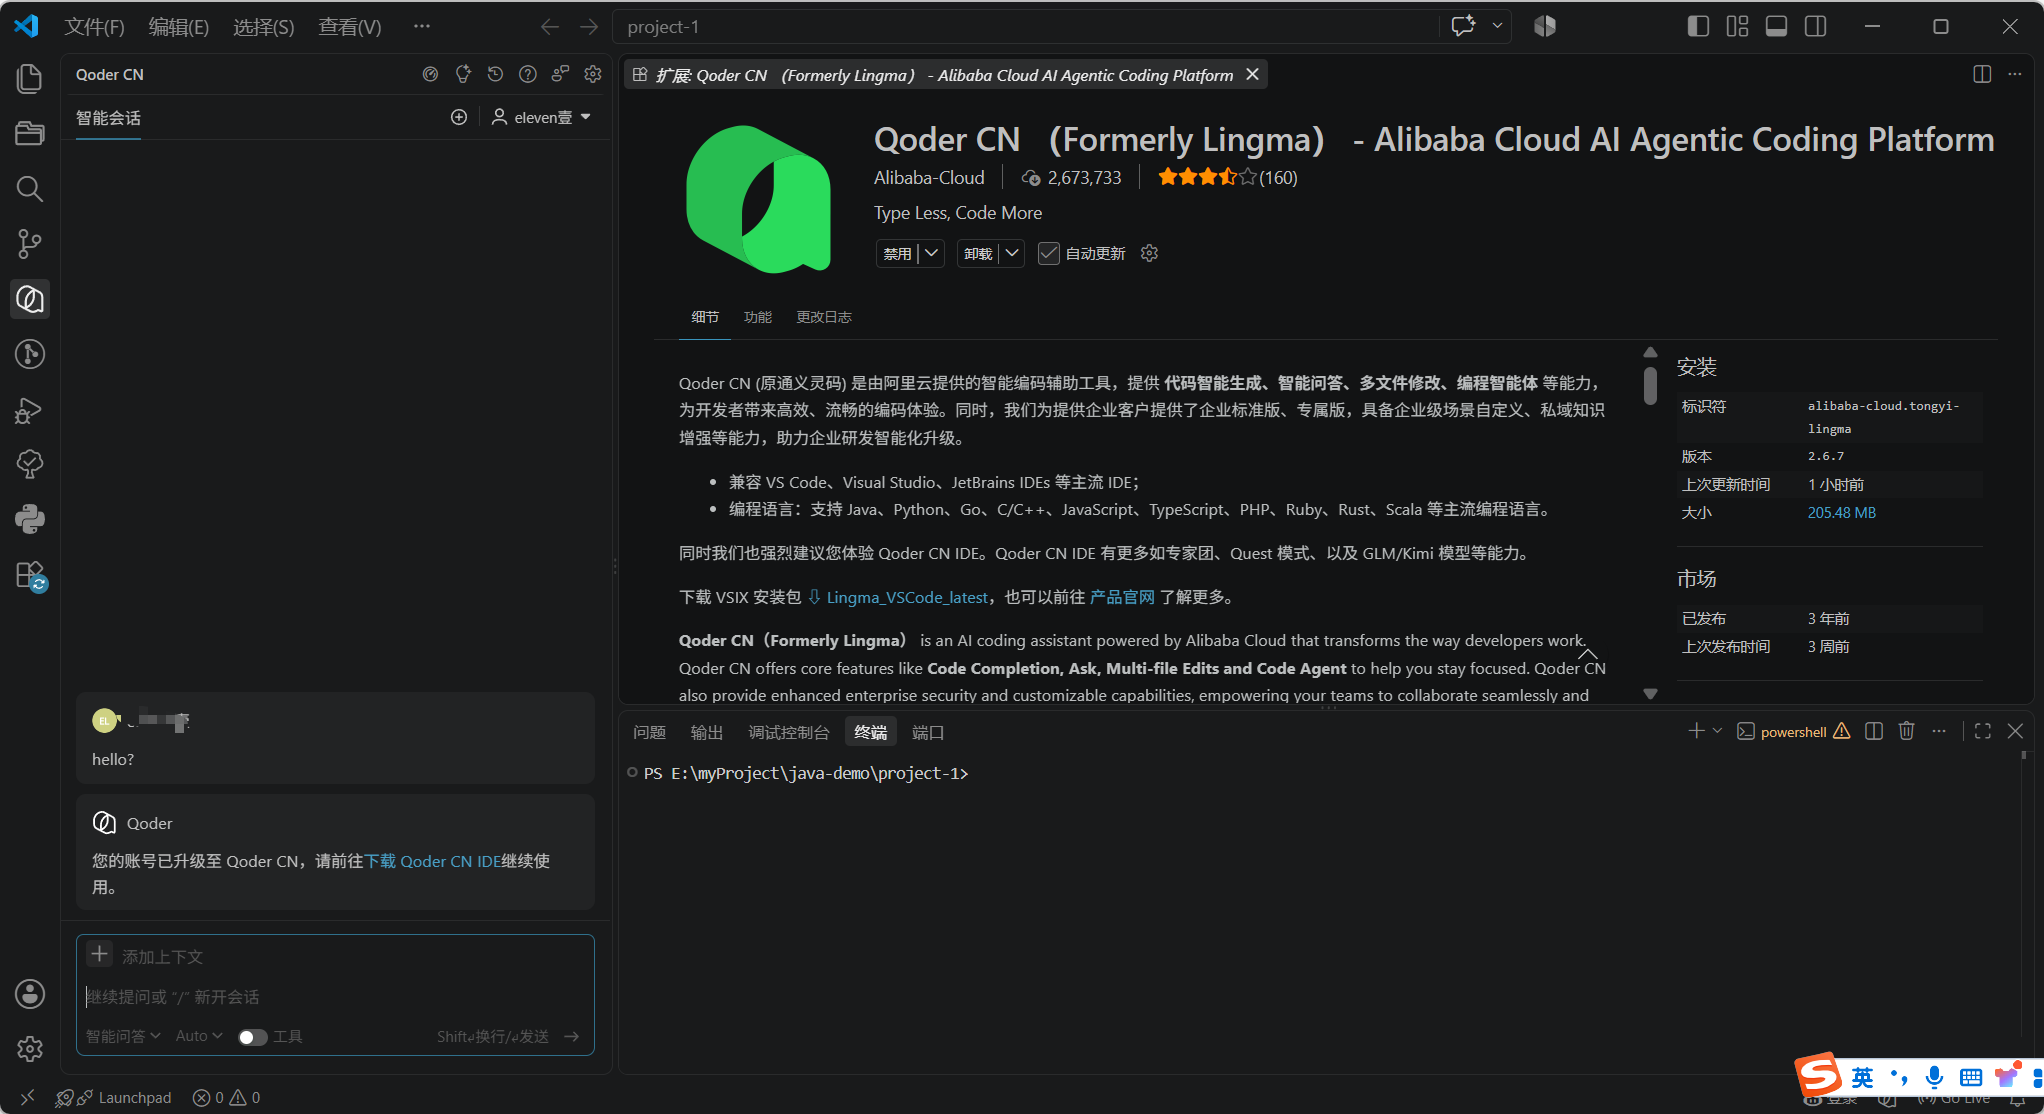This screenshot has width=2044, height=1114.
Task: Open the Extensions view in the activity bar
Action: [30, 575]
